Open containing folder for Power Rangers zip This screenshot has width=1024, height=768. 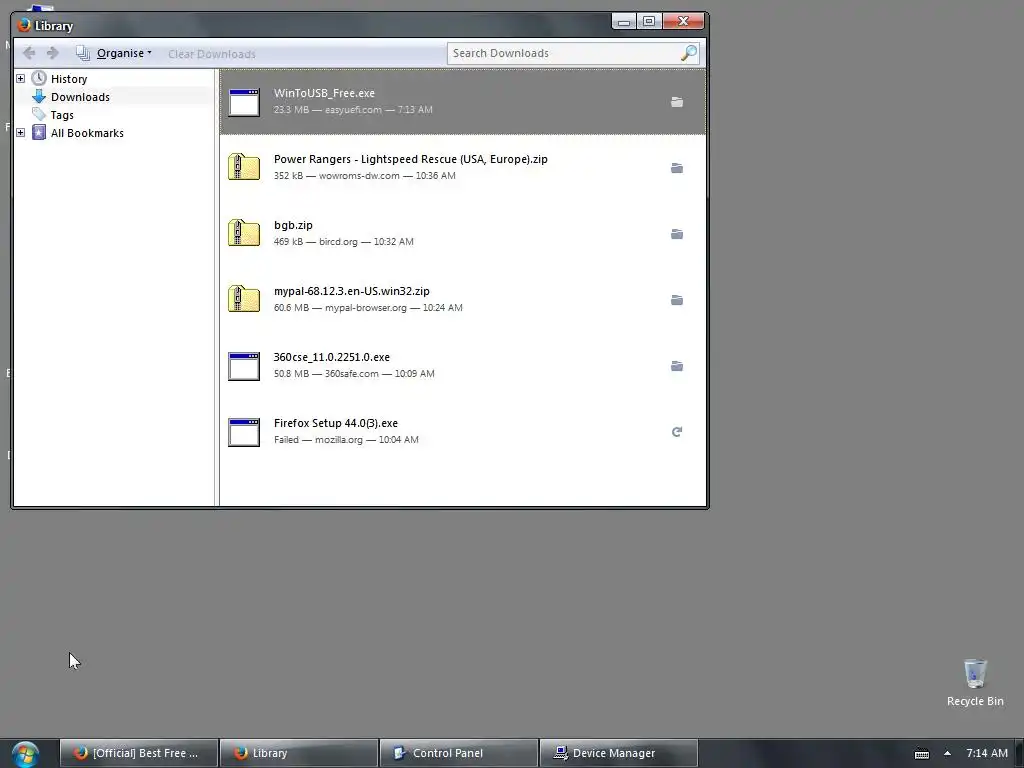tap(677, 168)
